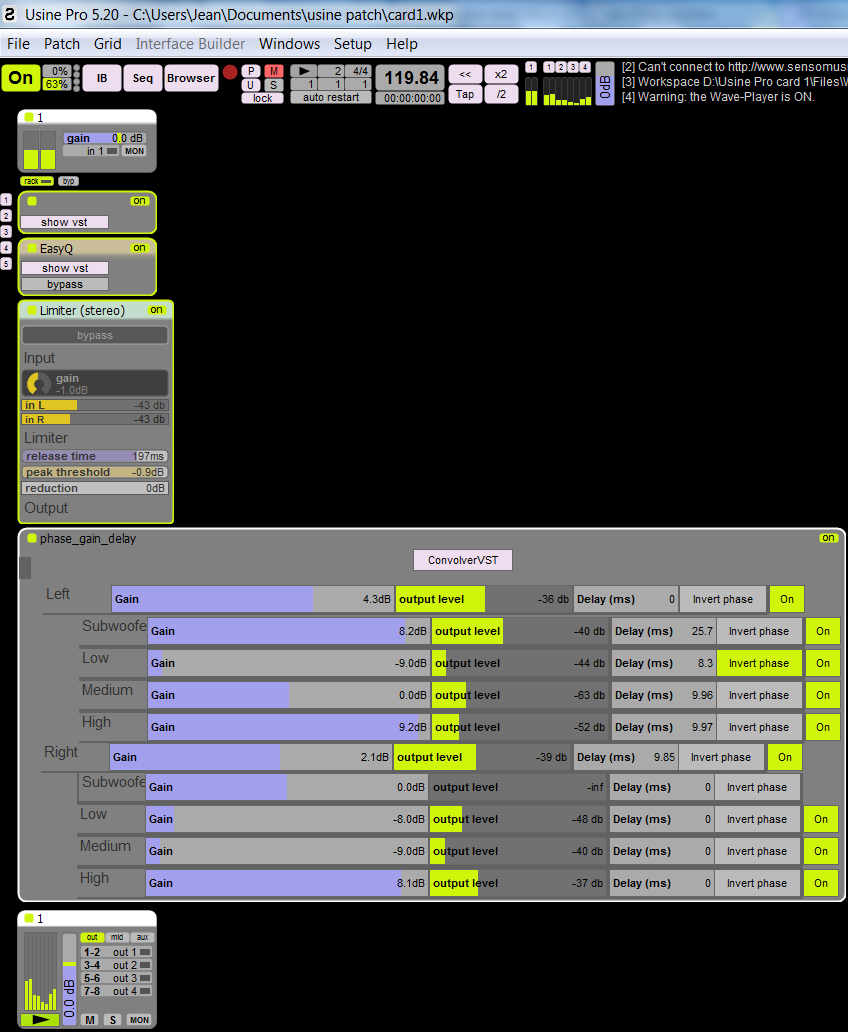Open the IB interface builder panel
Viewport: 848px width, 1032px height.
[102, 78]
